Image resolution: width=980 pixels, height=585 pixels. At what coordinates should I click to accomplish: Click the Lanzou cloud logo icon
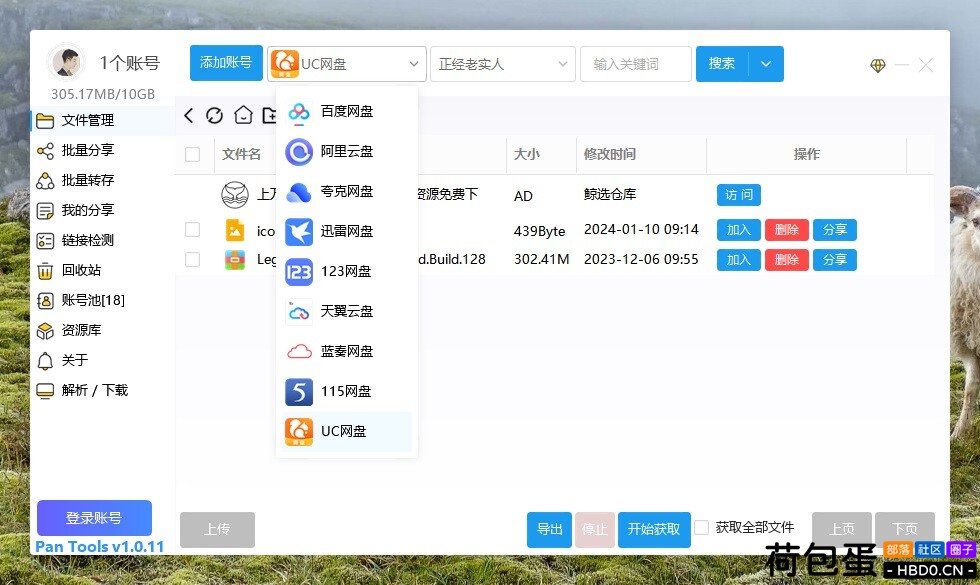coord(299,352)
